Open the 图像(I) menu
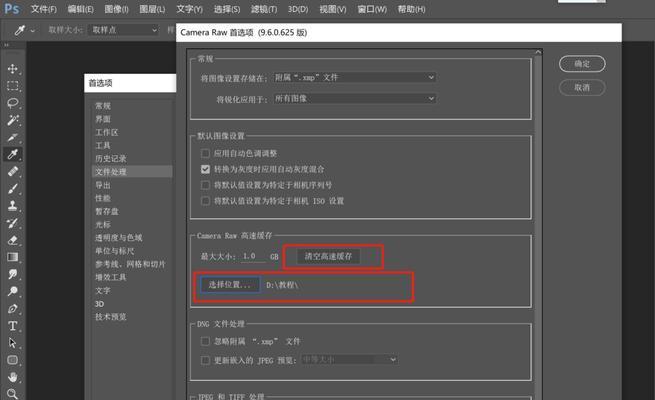Viewport: 655px width, 400px height. [116, 9]
